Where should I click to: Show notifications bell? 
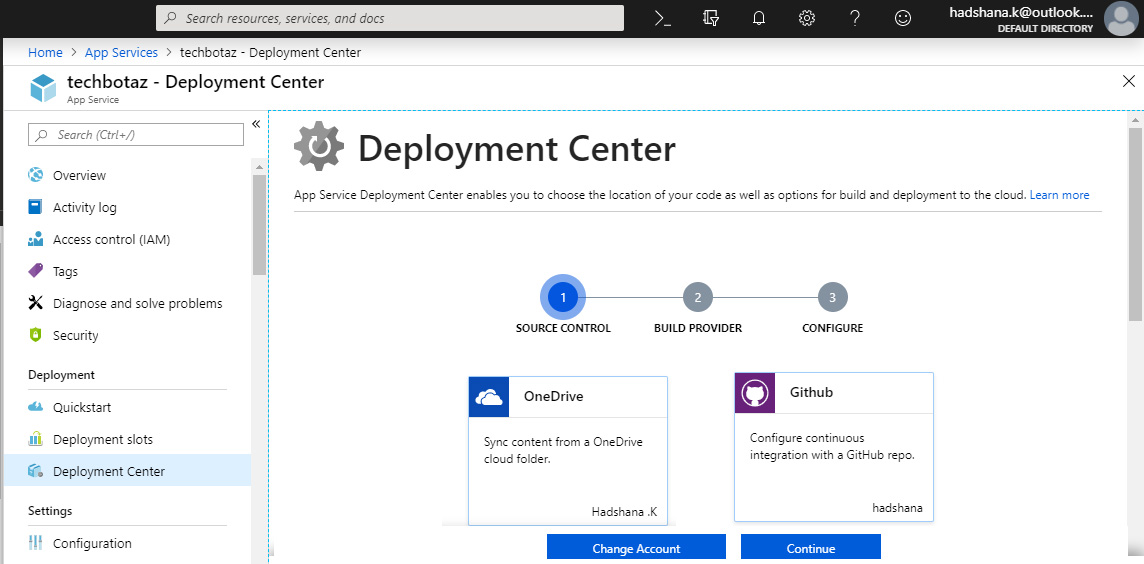coord(759,18)
